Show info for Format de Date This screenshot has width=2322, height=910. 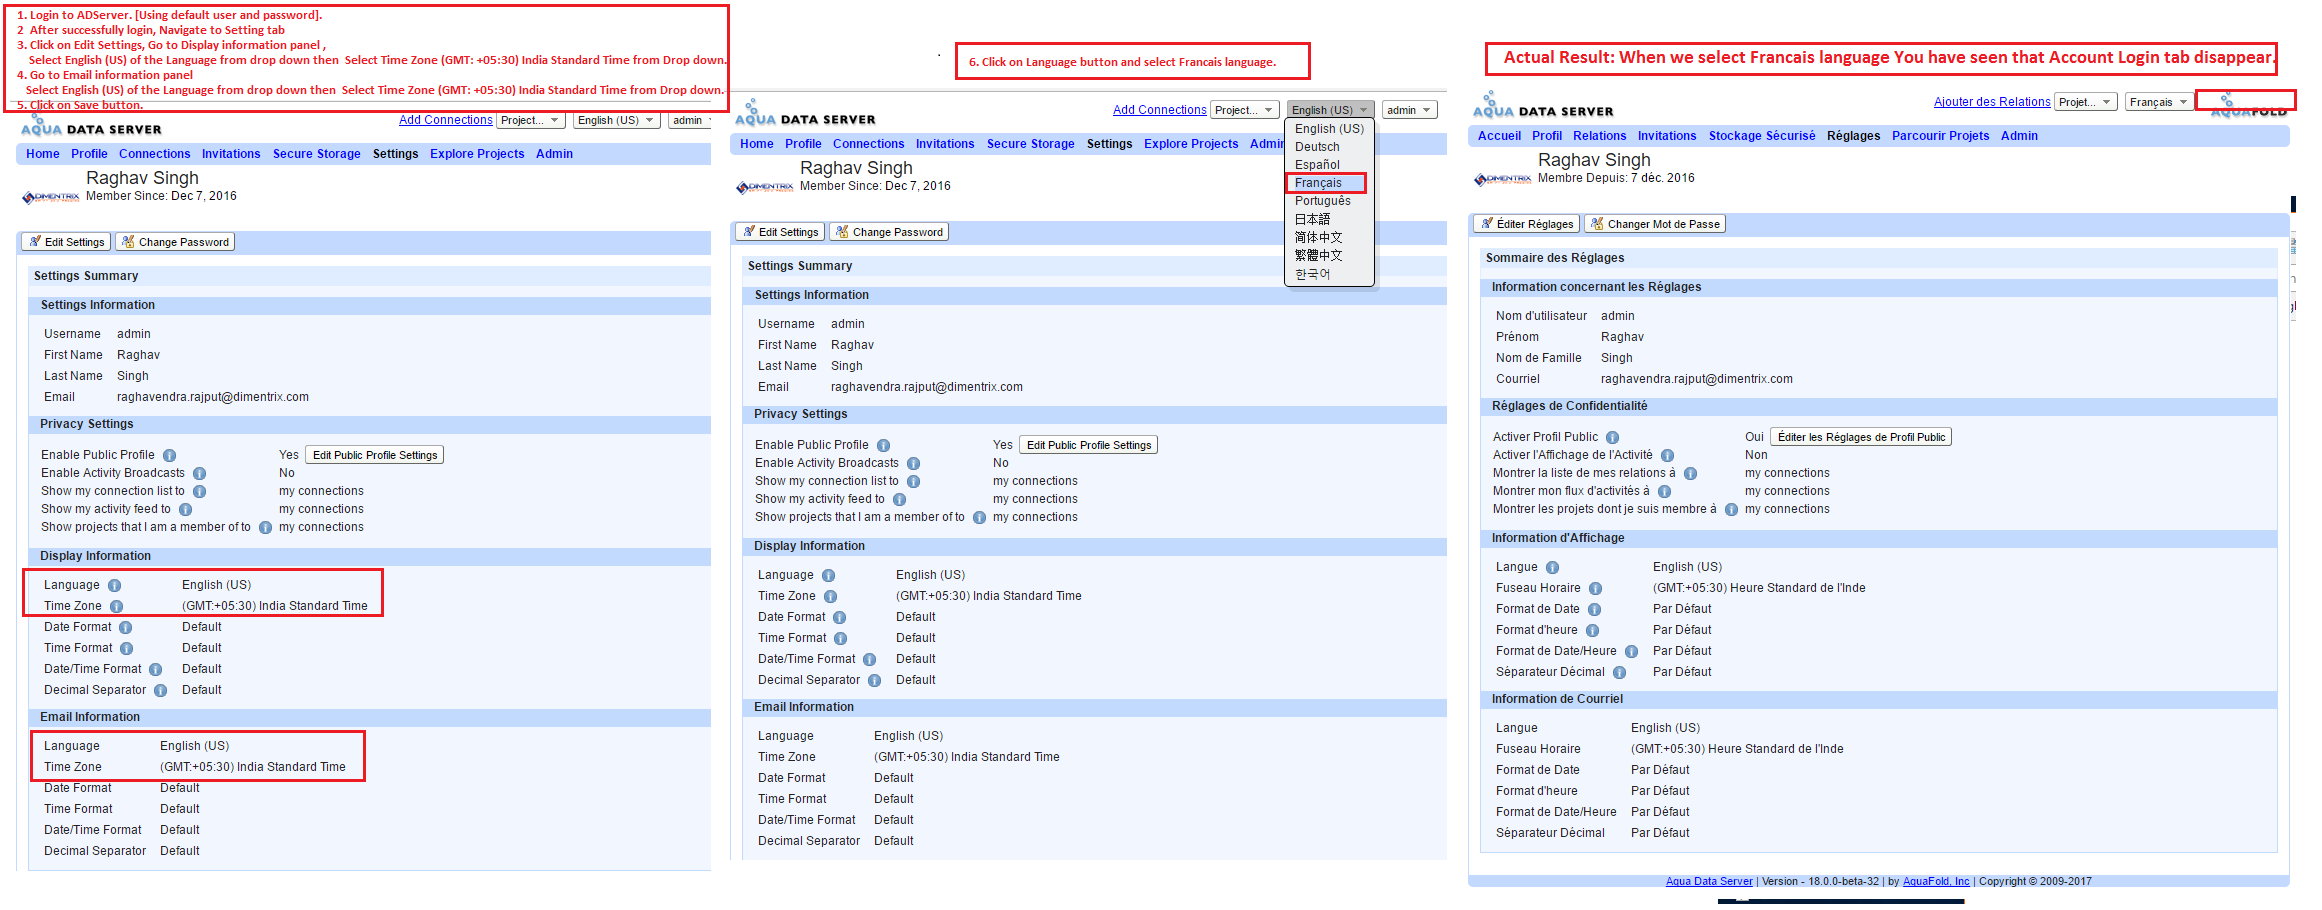tap(1595, 610)
